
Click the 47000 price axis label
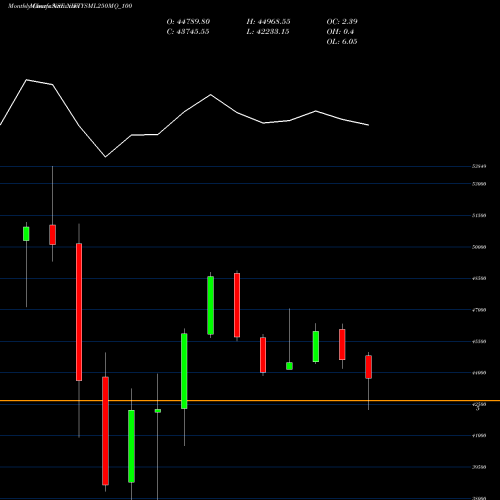coord(479,310)
